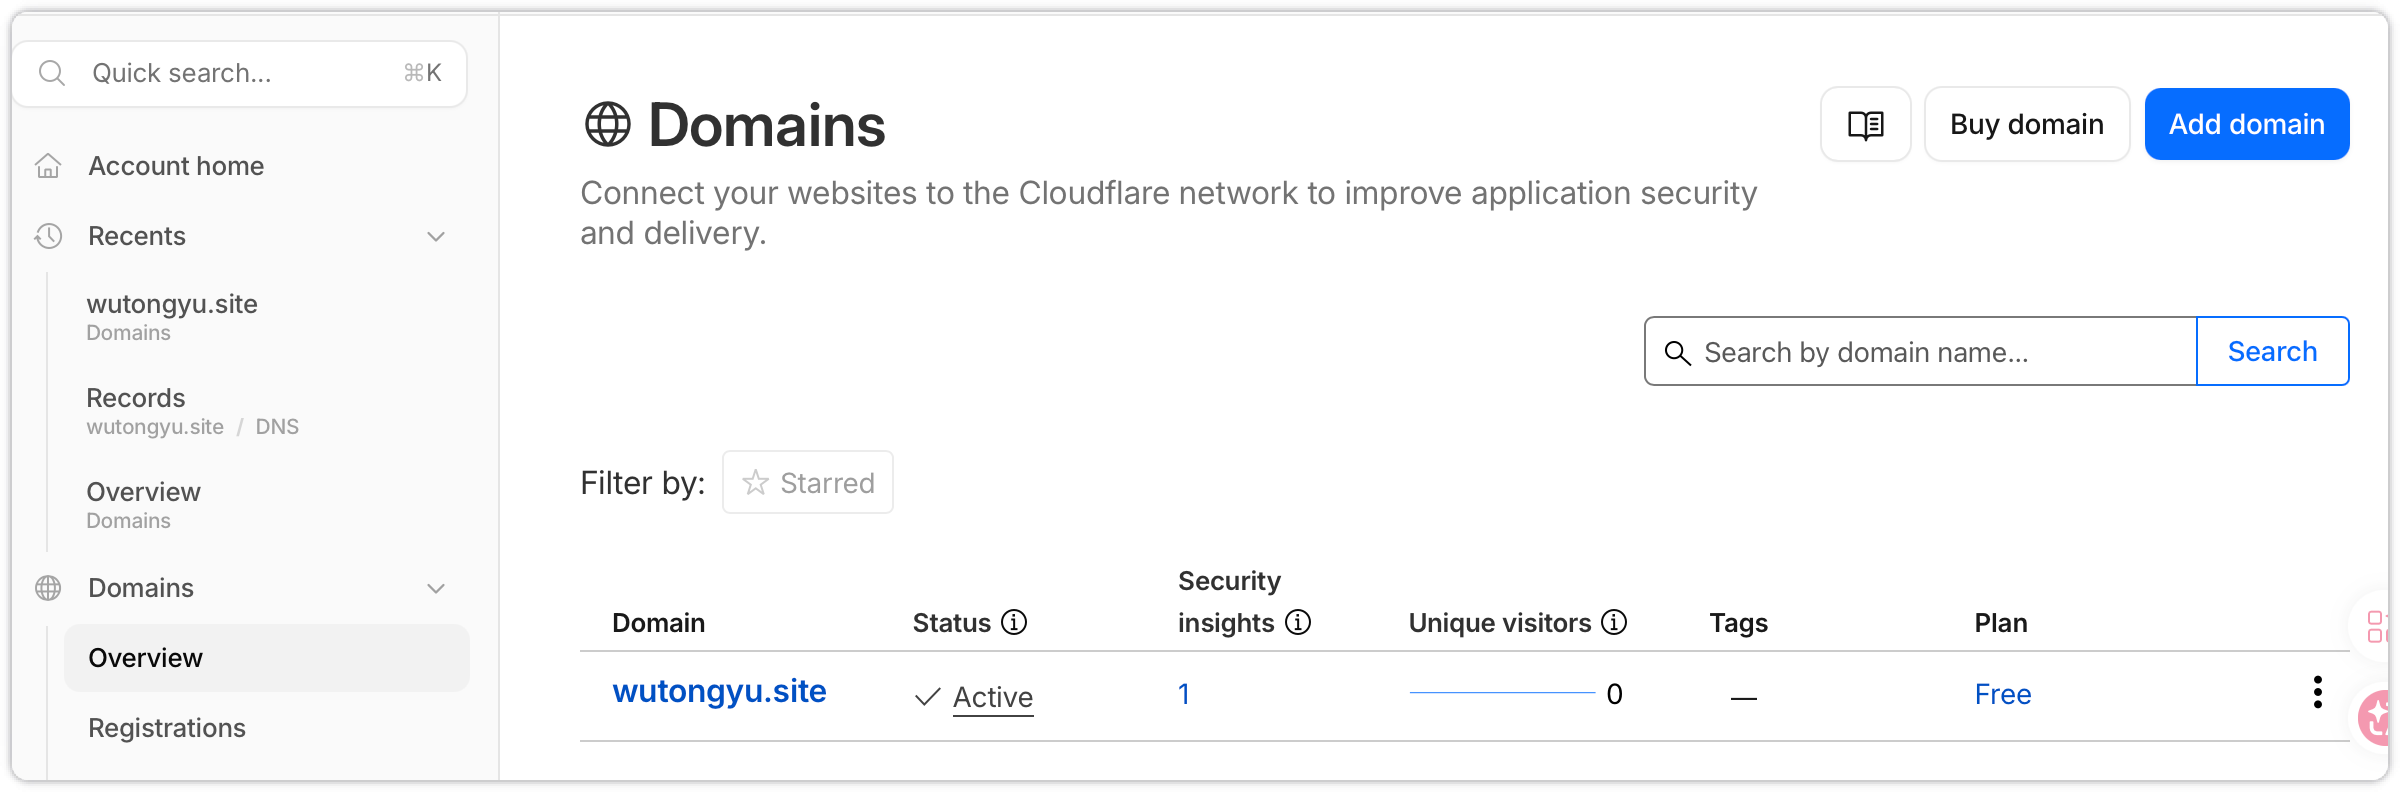The image size is (2400, 792).
Task: Click the Active status label
Action: pyautogui.click(x=993, y=697)
